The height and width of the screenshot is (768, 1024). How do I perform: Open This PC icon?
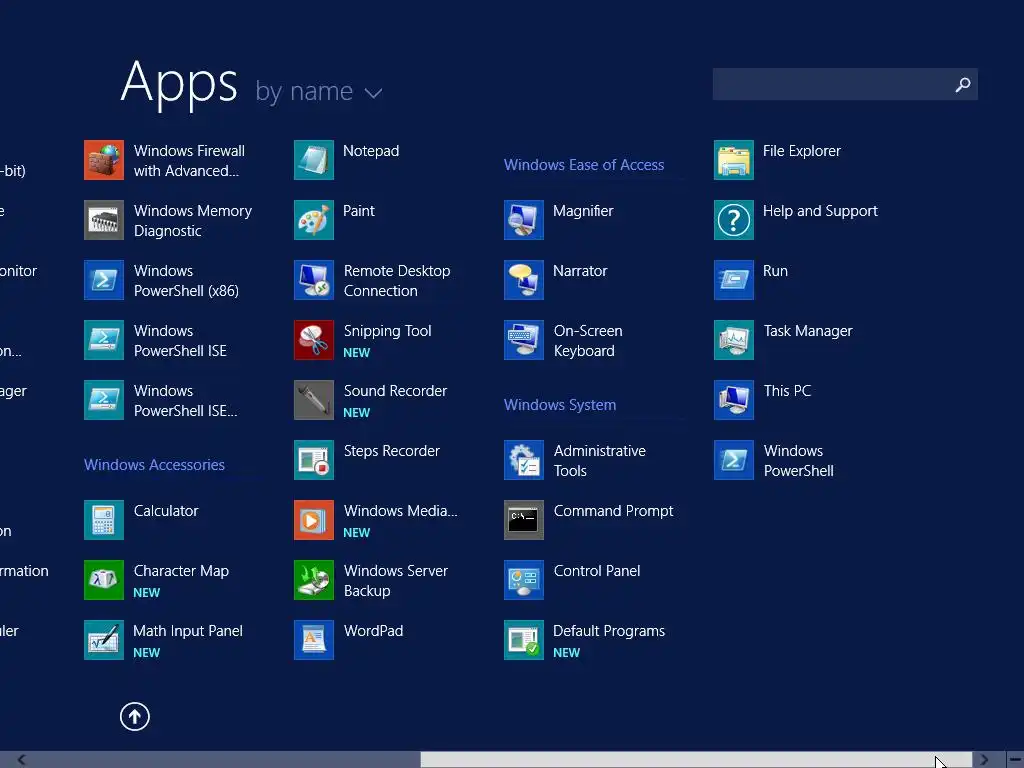(x=734, y=400)
